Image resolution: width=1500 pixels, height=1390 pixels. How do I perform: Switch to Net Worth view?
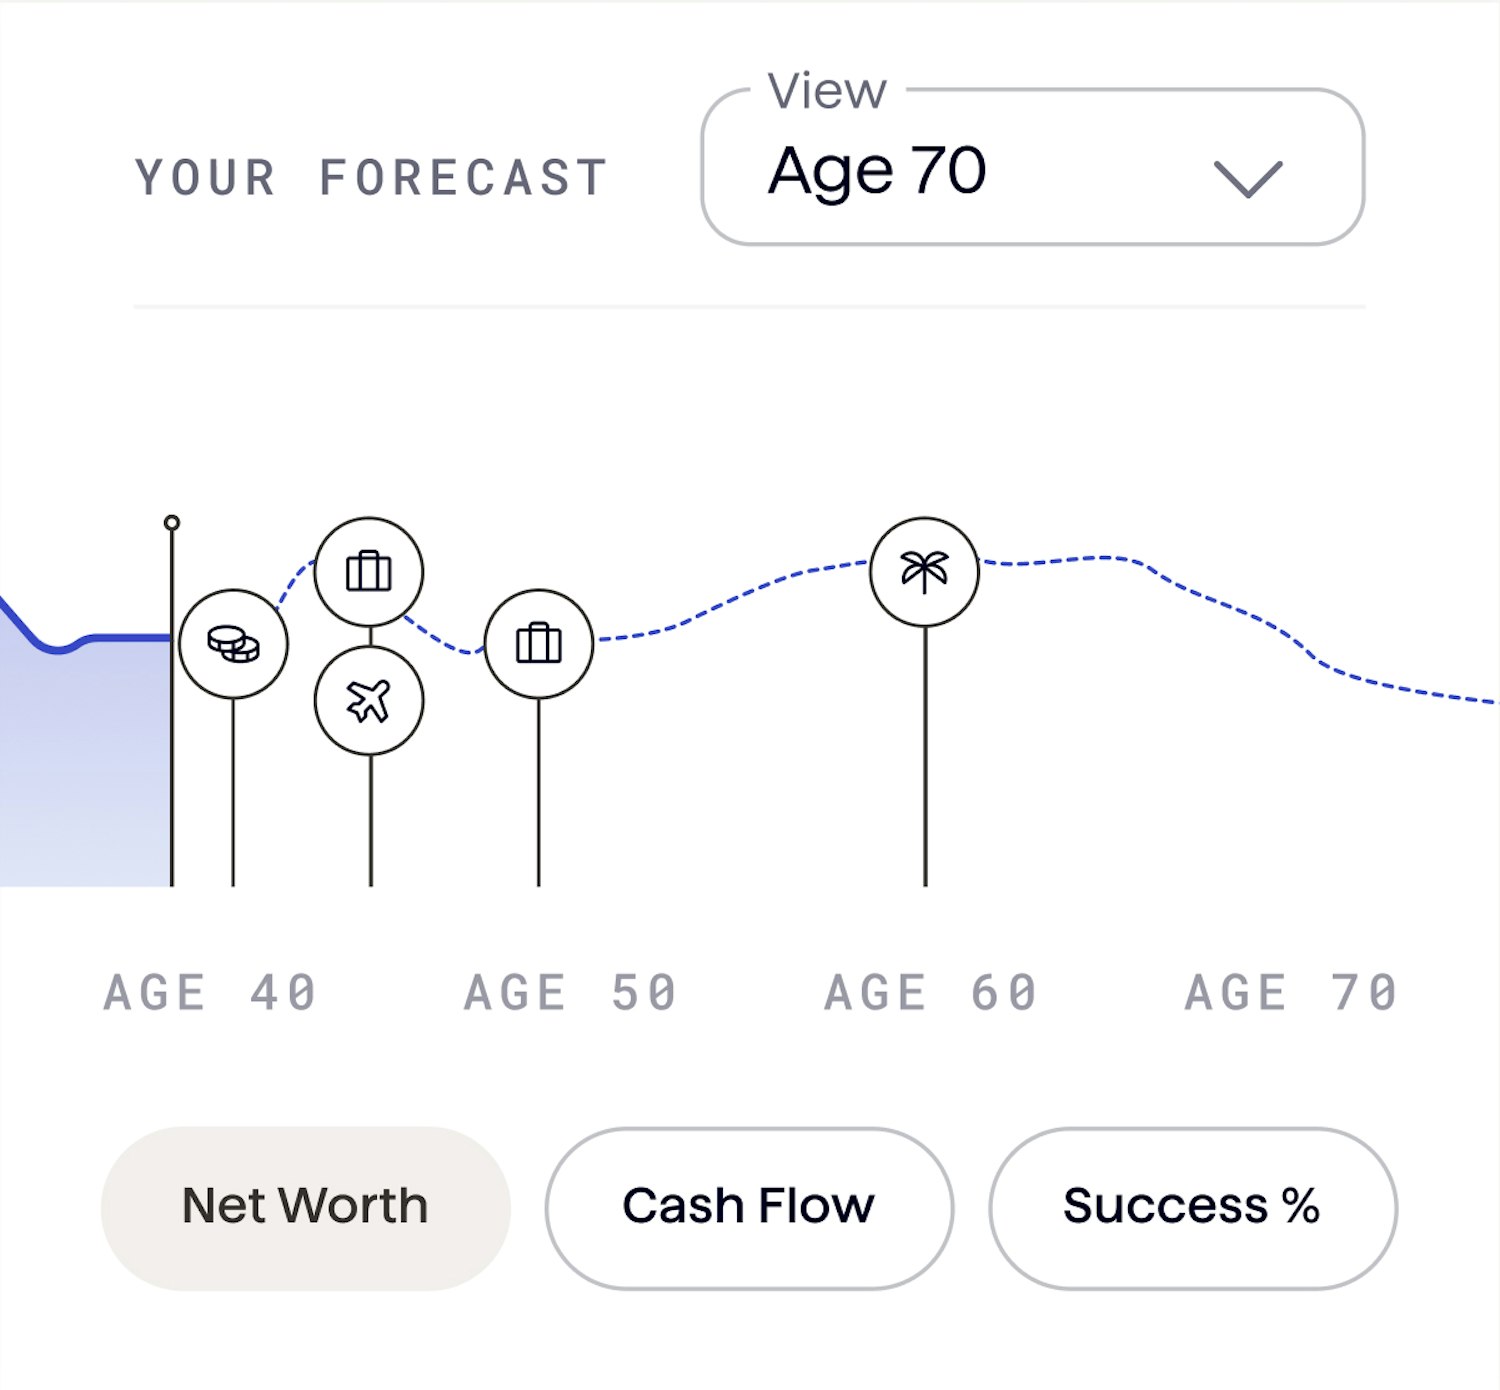click(305, 1207)
